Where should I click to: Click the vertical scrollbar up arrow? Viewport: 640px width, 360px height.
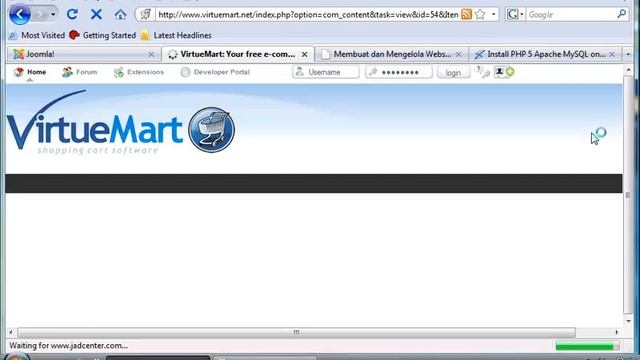tap(628, 70)
